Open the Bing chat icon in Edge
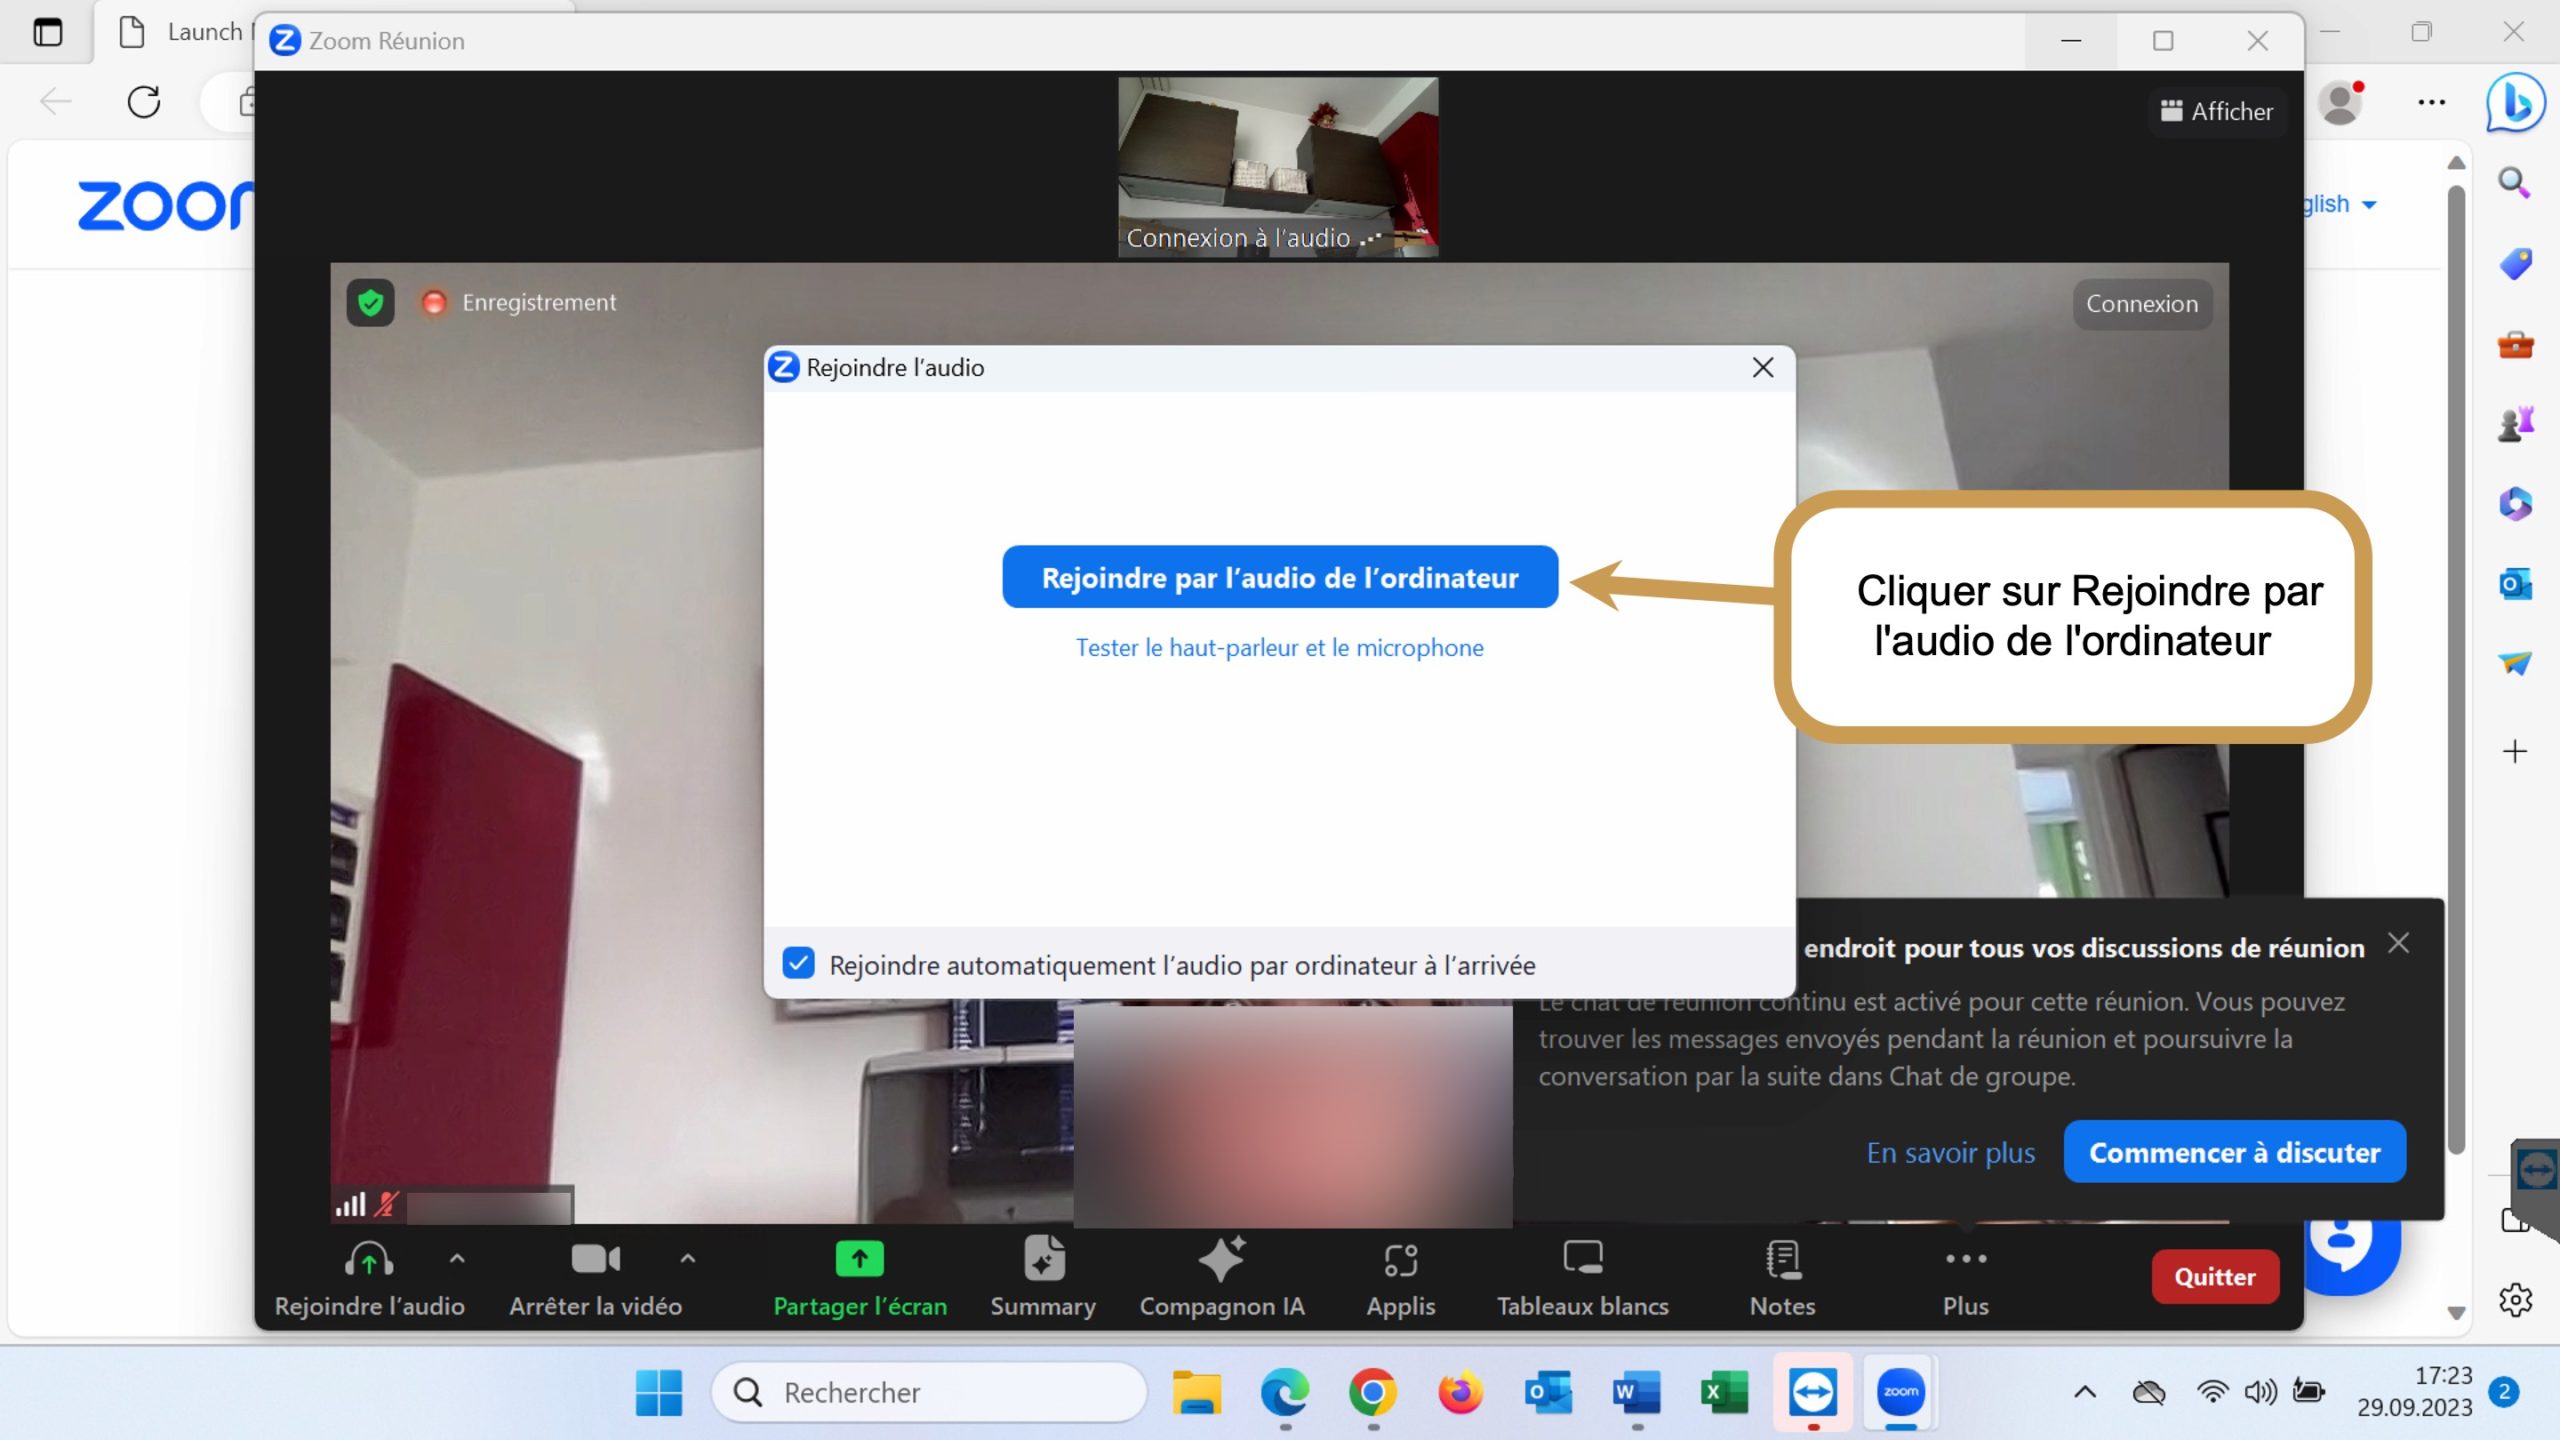 [2515, 102]
